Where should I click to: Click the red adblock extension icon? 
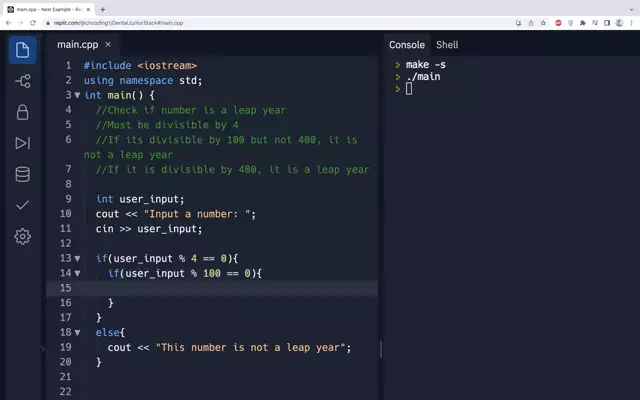coord(558,23)
